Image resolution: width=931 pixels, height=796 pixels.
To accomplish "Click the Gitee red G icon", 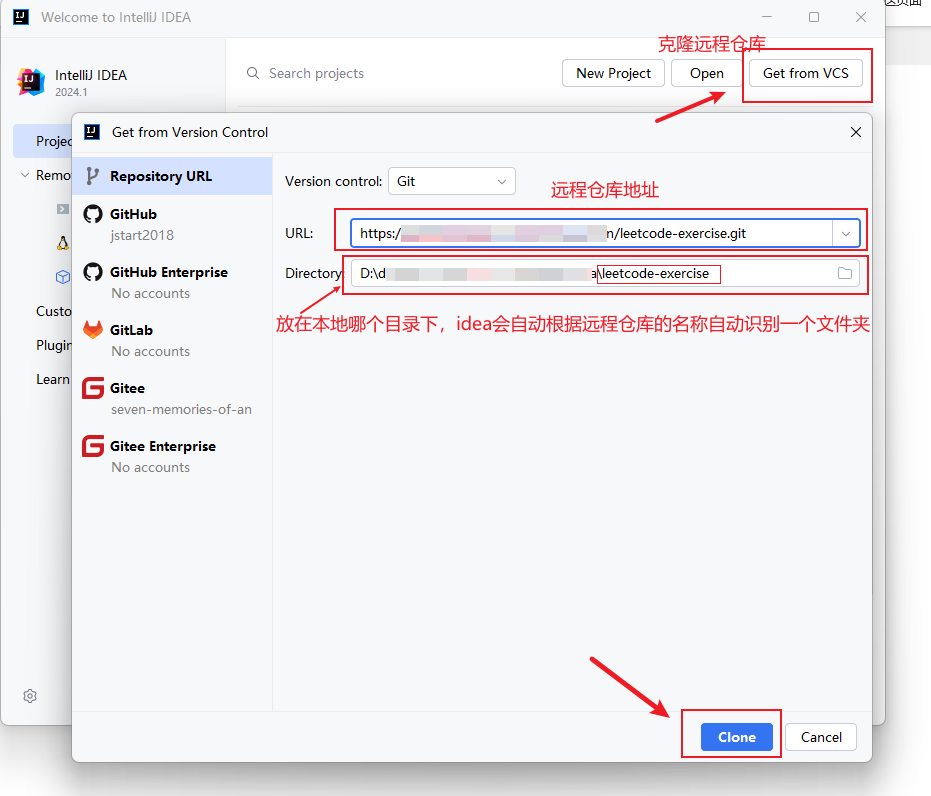I will coord(93,388).
